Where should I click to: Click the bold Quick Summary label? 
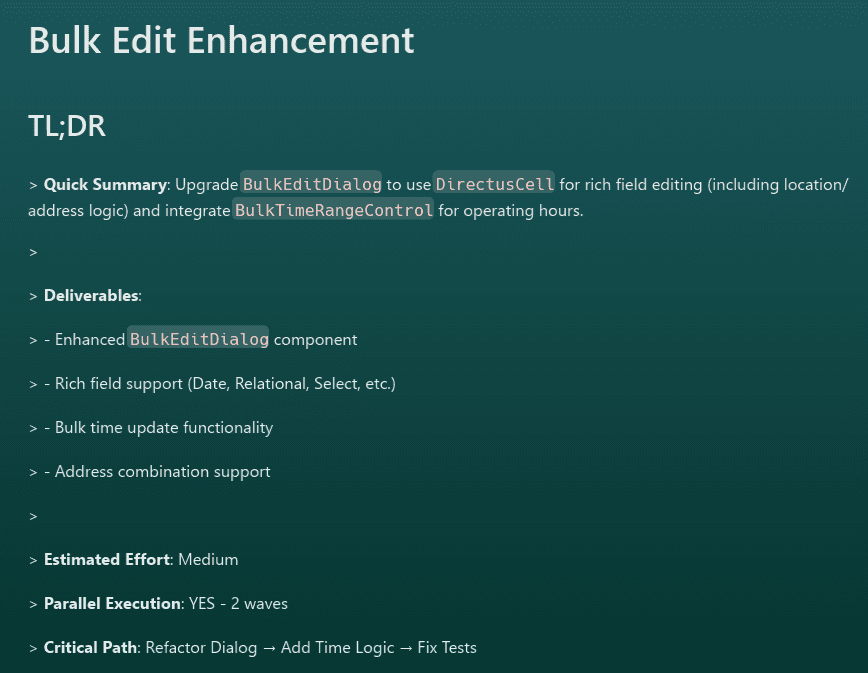tap(105, 185)
